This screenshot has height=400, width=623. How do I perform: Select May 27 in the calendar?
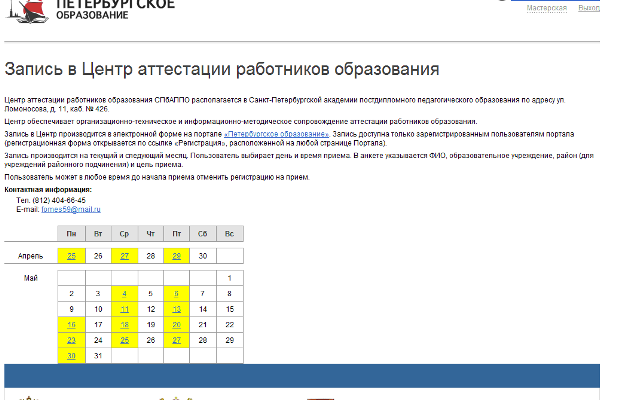click(x=176, y=340)
